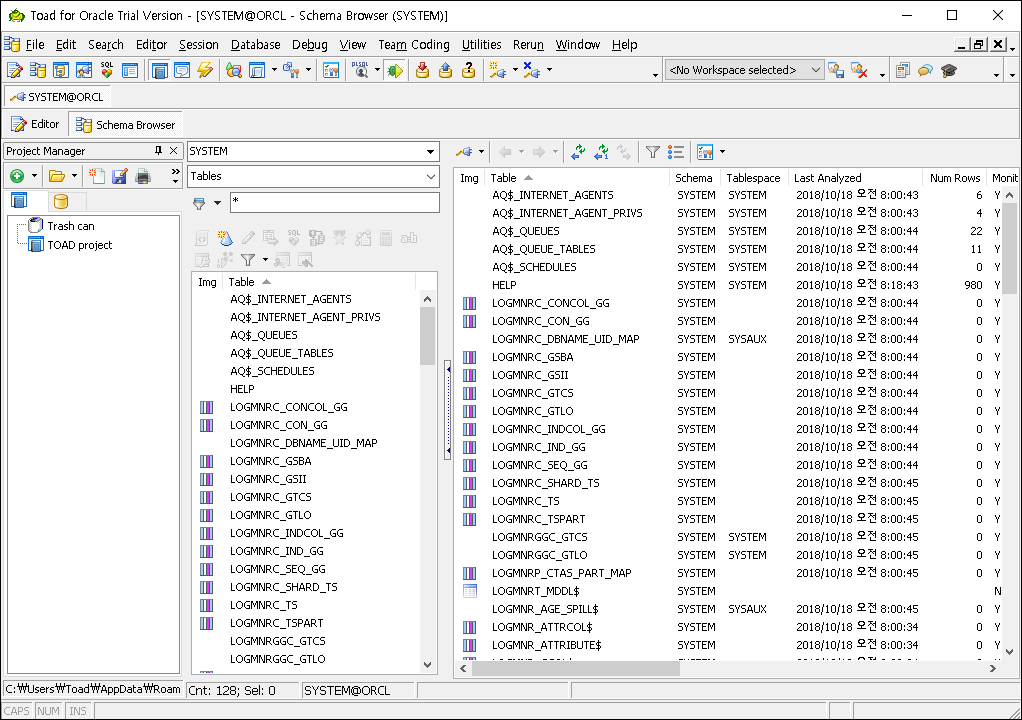The width and height of the screenshot is (1022, 720).
Task: Click the print icon in Project Manager
Action: (143, 176)
